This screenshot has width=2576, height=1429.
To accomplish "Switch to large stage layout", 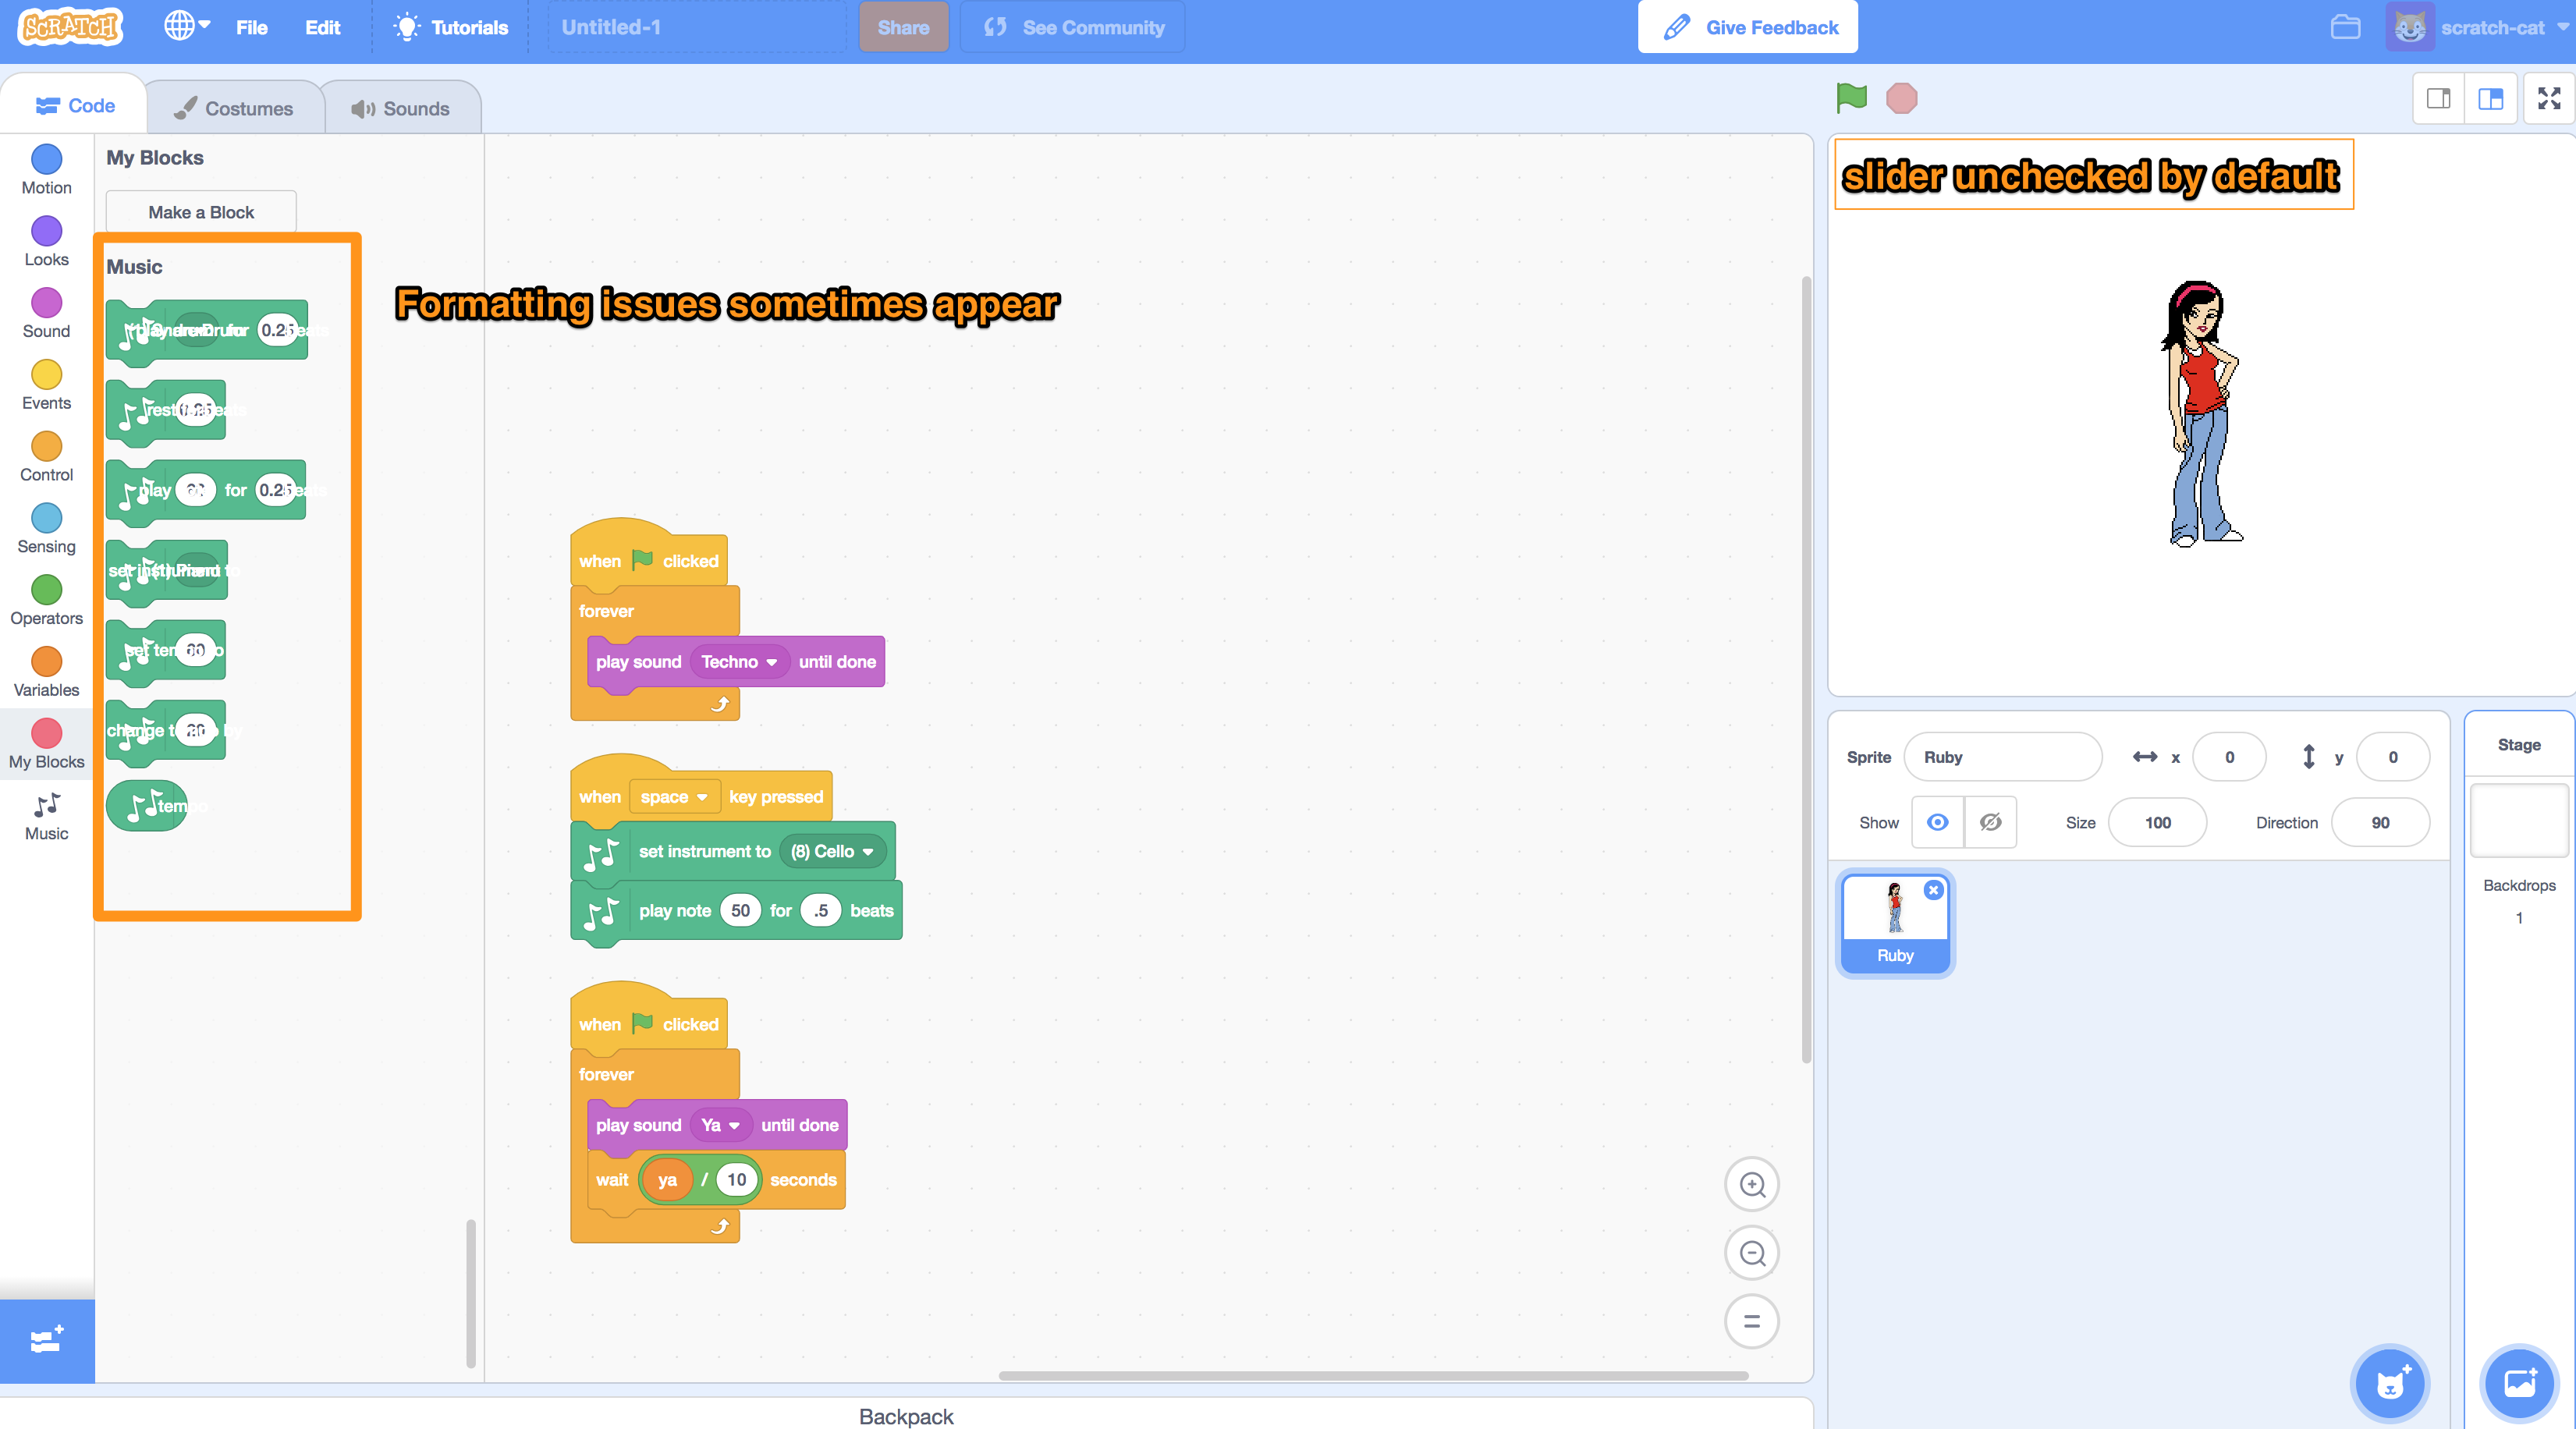I will pos(2491,98).
